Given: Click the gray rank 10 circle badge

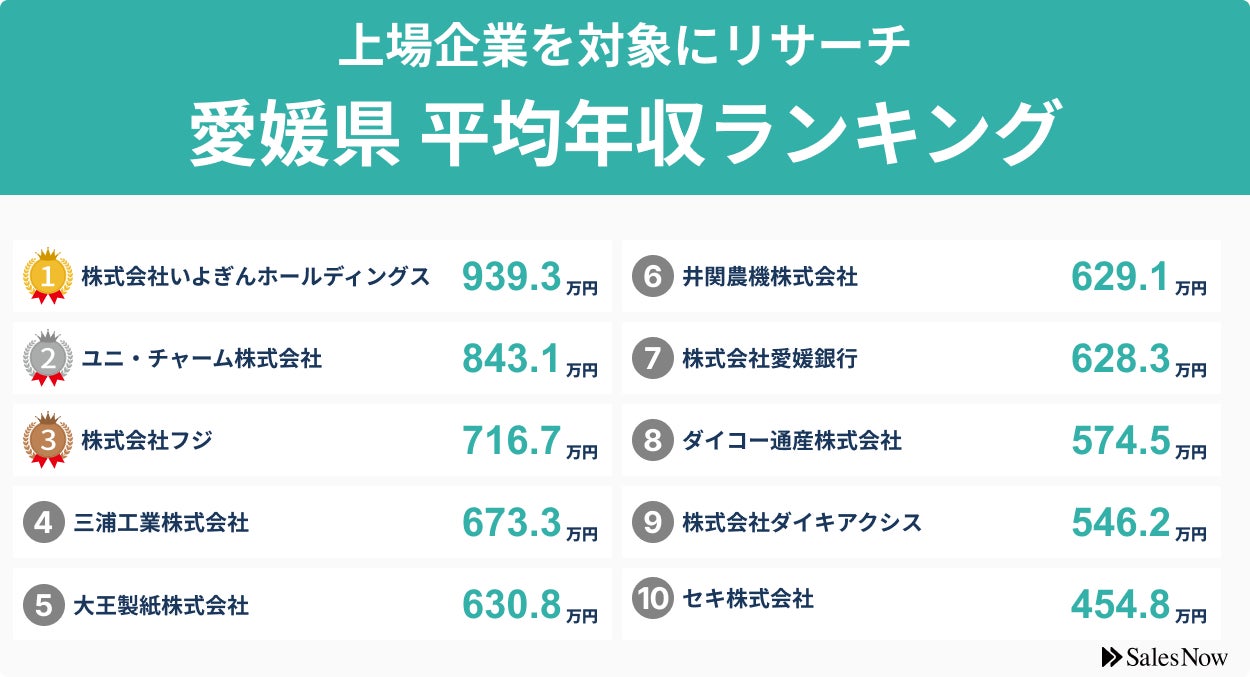Looking at the screenshot, I should pyautogui.click(x=652, y=599).
